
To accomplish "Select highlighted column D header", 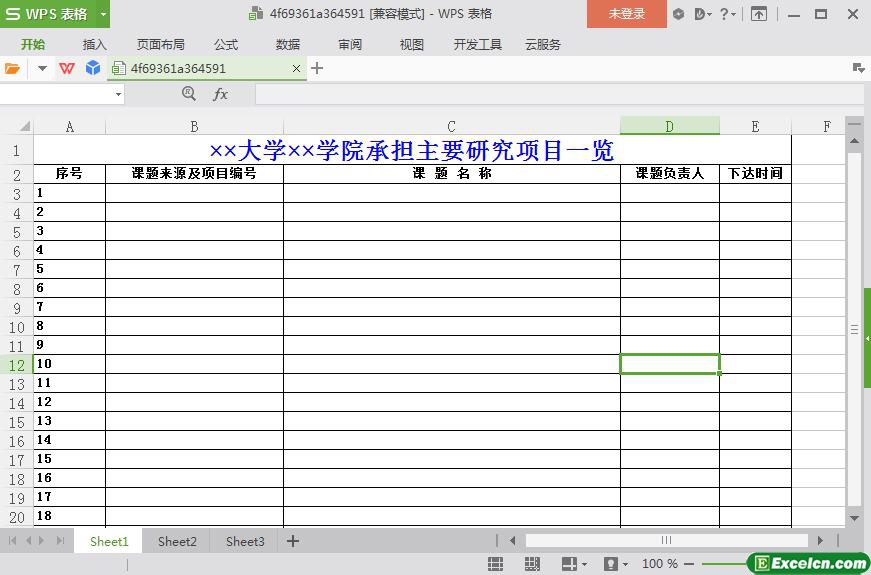I will [x=670, y=126].
